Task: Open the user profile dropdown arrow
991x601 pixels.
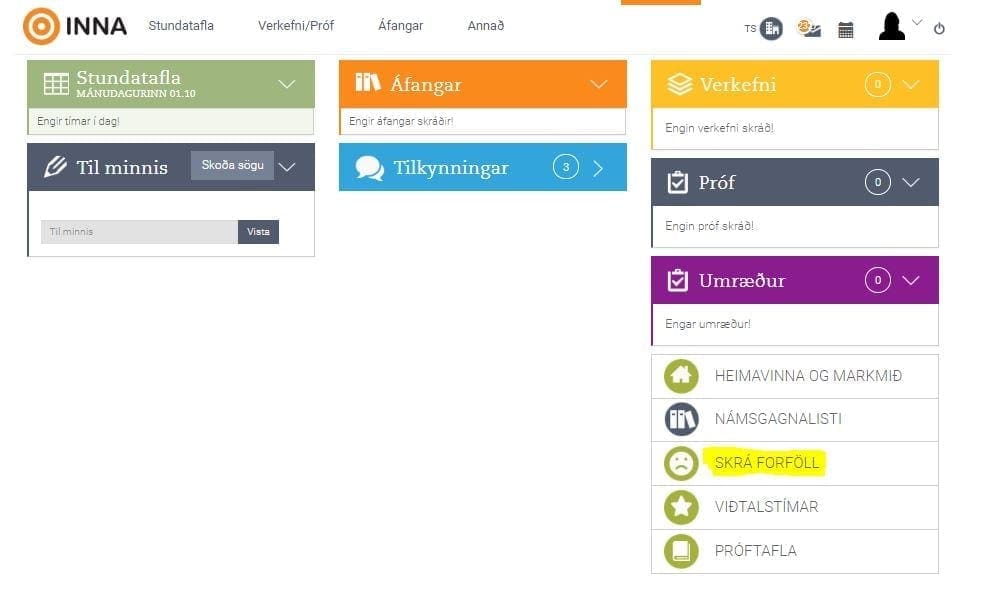Action: tap(917, 22)
